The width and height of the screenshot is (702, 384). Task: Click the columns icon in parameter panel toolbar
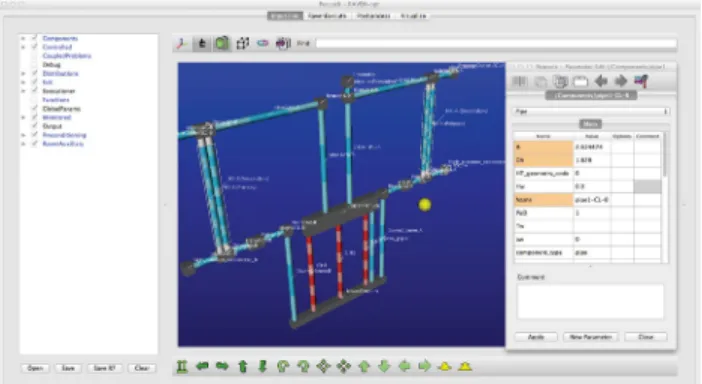520,81
